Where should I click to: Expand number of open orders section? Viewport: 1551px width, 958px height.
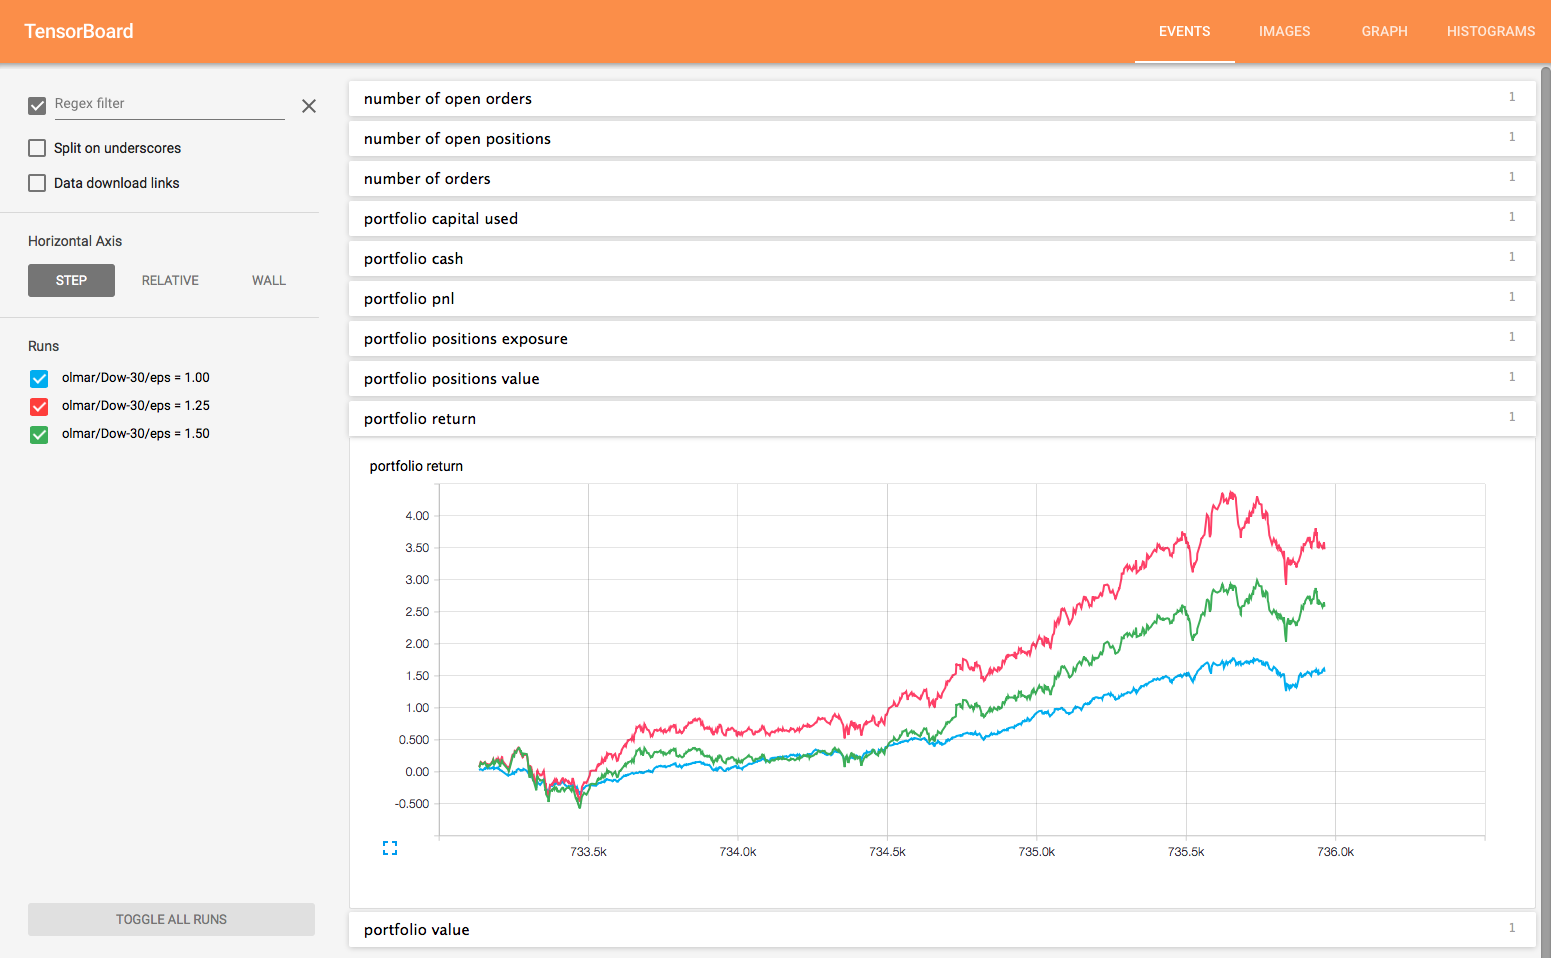(x=942, y=98)
